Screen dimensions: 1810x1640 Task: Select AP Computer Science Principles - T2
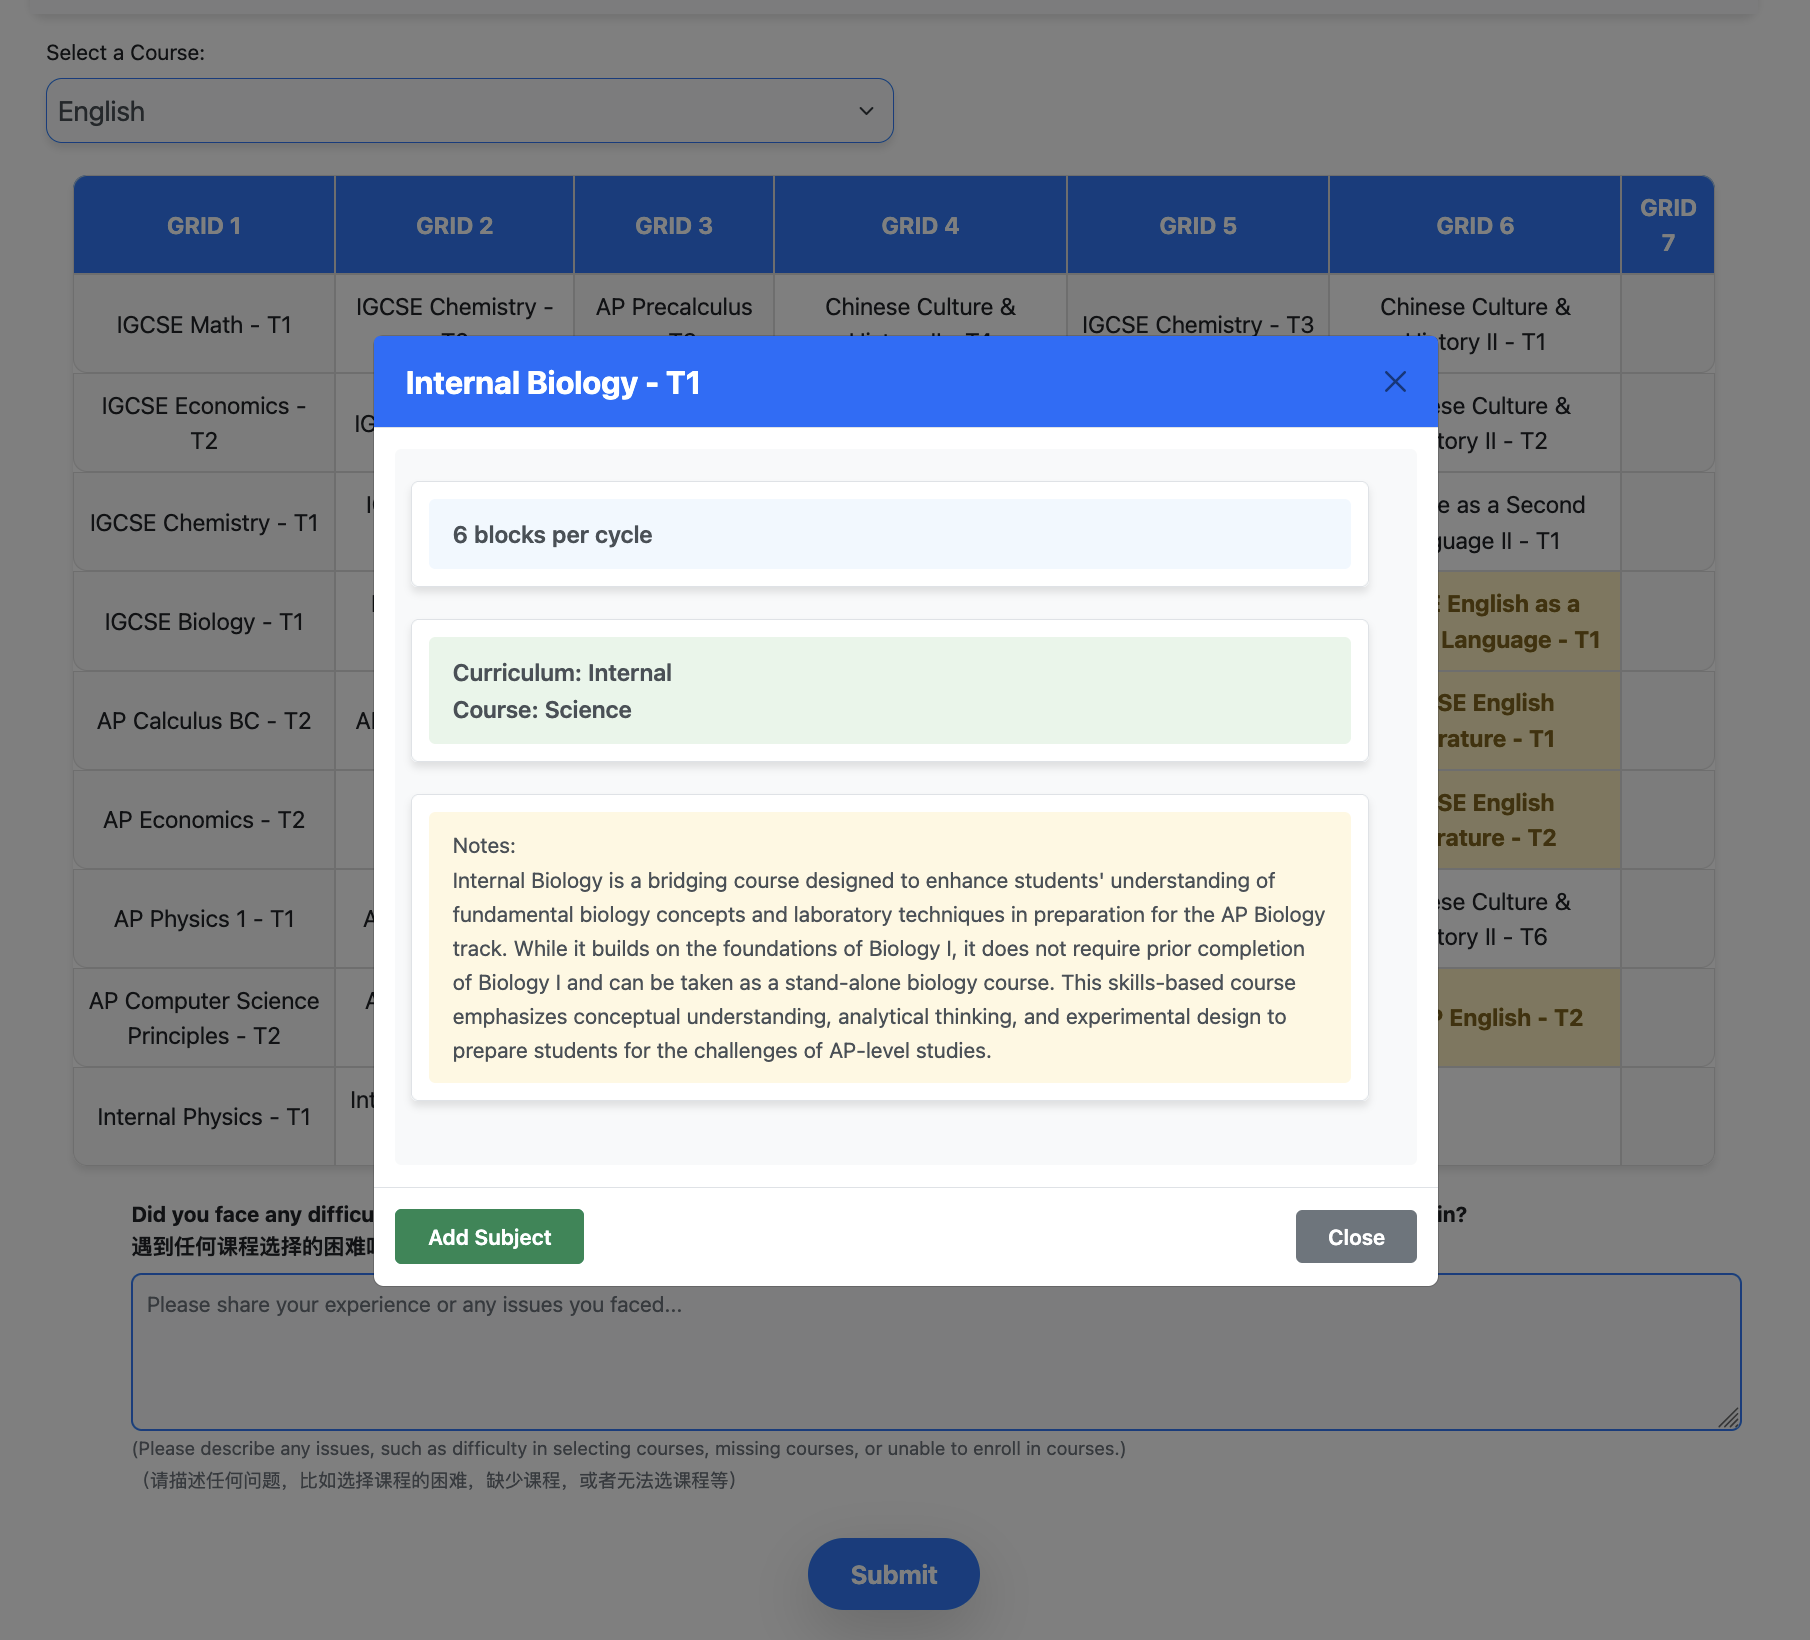tap(203, 1017)
